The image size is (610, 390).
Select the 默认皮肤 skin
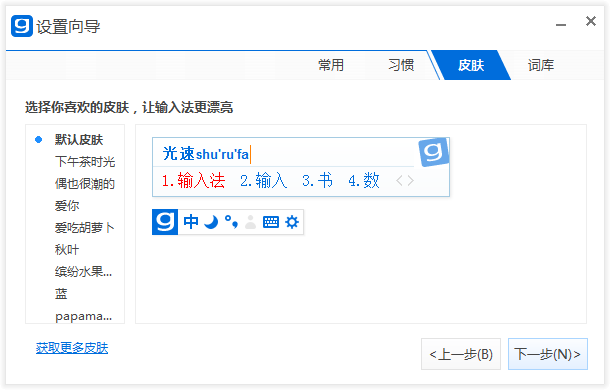pyautogui.click(x=79, y=140)
